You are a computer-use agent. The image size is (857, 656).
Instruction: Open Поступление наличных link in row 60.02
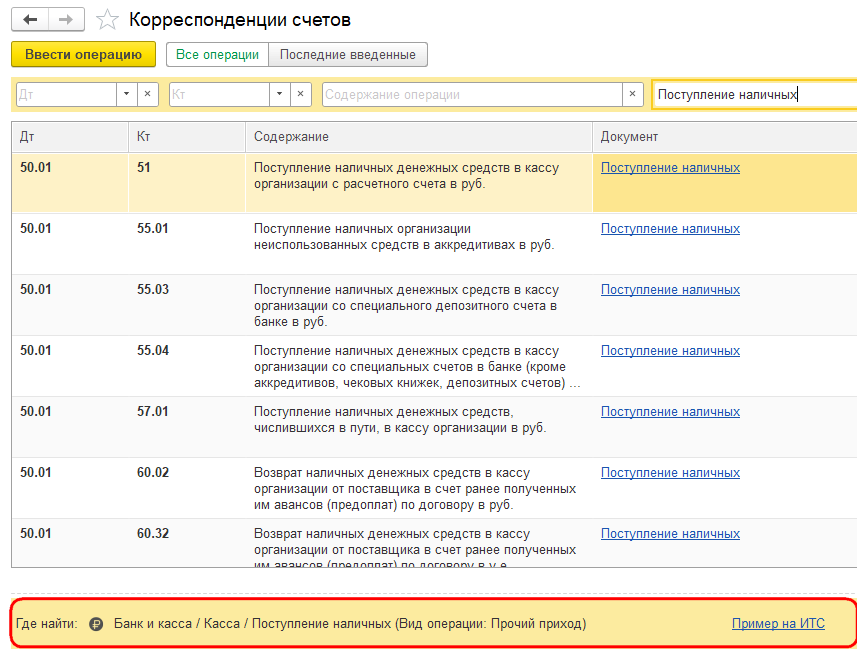[x=671, y=472]
